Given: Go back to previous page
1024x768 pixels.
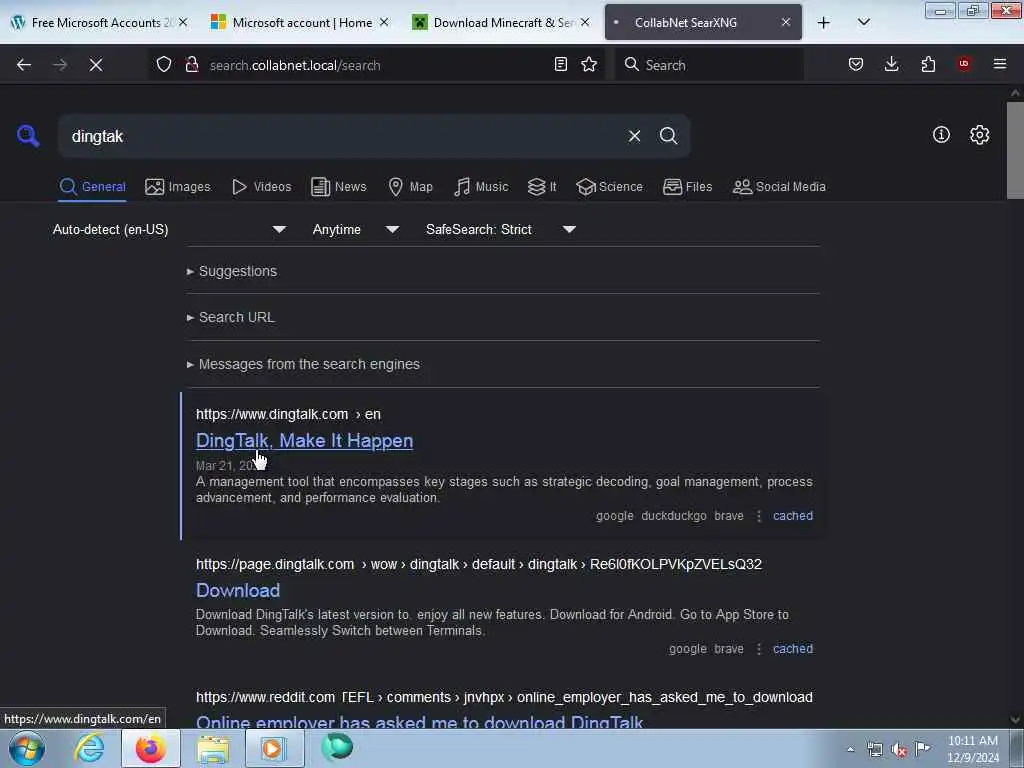Looking at the screenshot, I should pyautogui.click(x=24, y=65).
